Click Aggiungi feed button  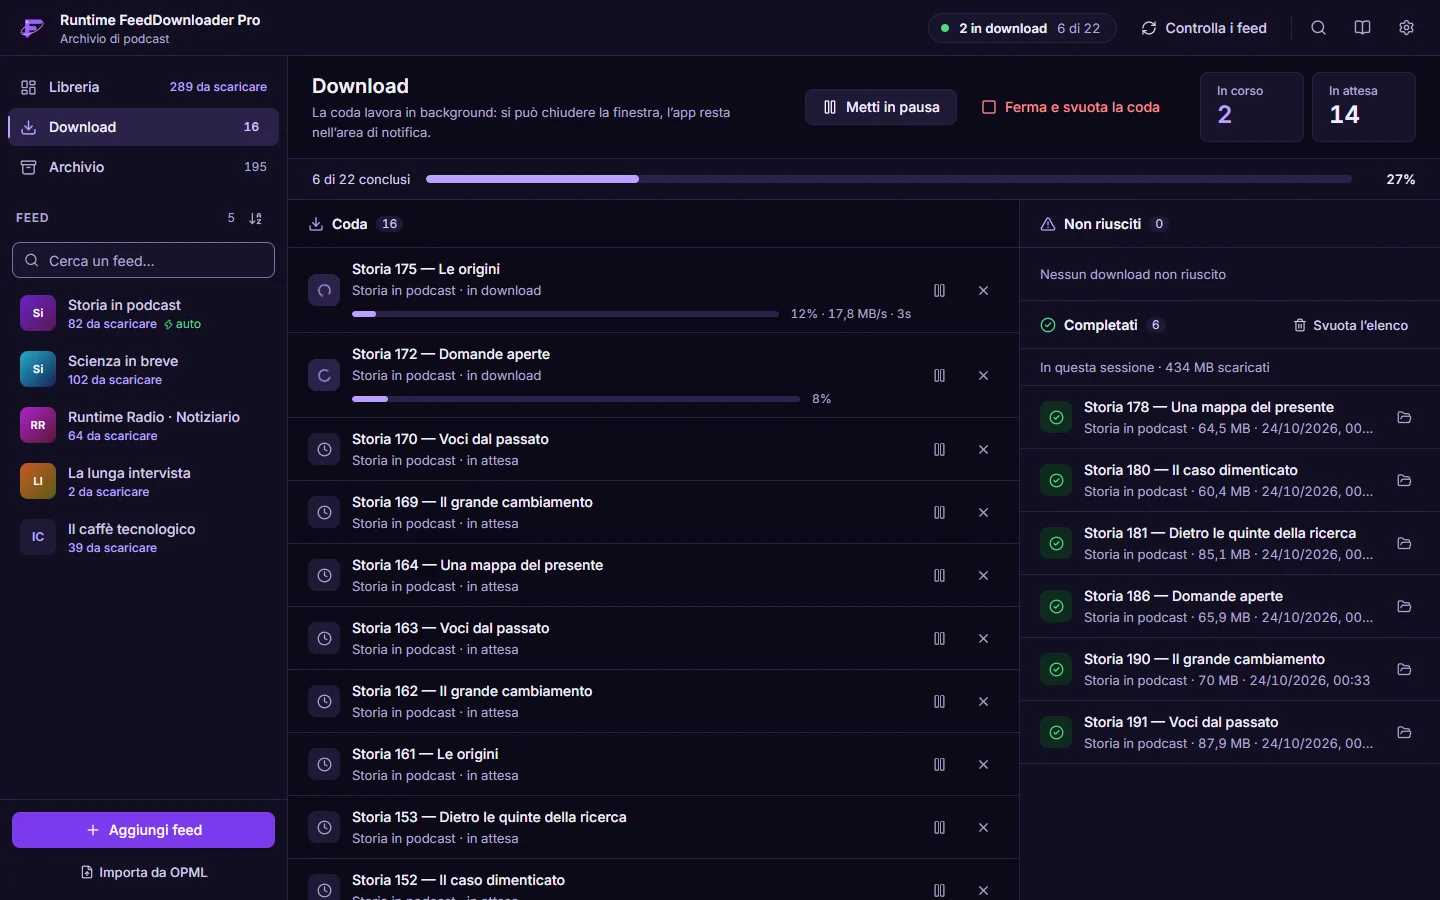[x=143, y=830]
